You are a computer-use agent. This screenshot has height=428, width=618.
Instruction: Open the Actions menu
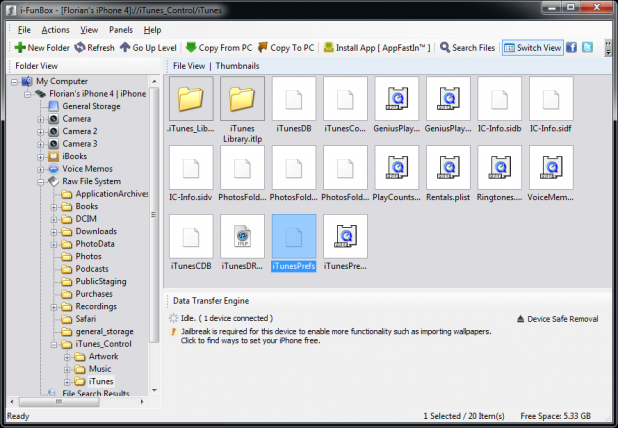(x=55, y=30)
